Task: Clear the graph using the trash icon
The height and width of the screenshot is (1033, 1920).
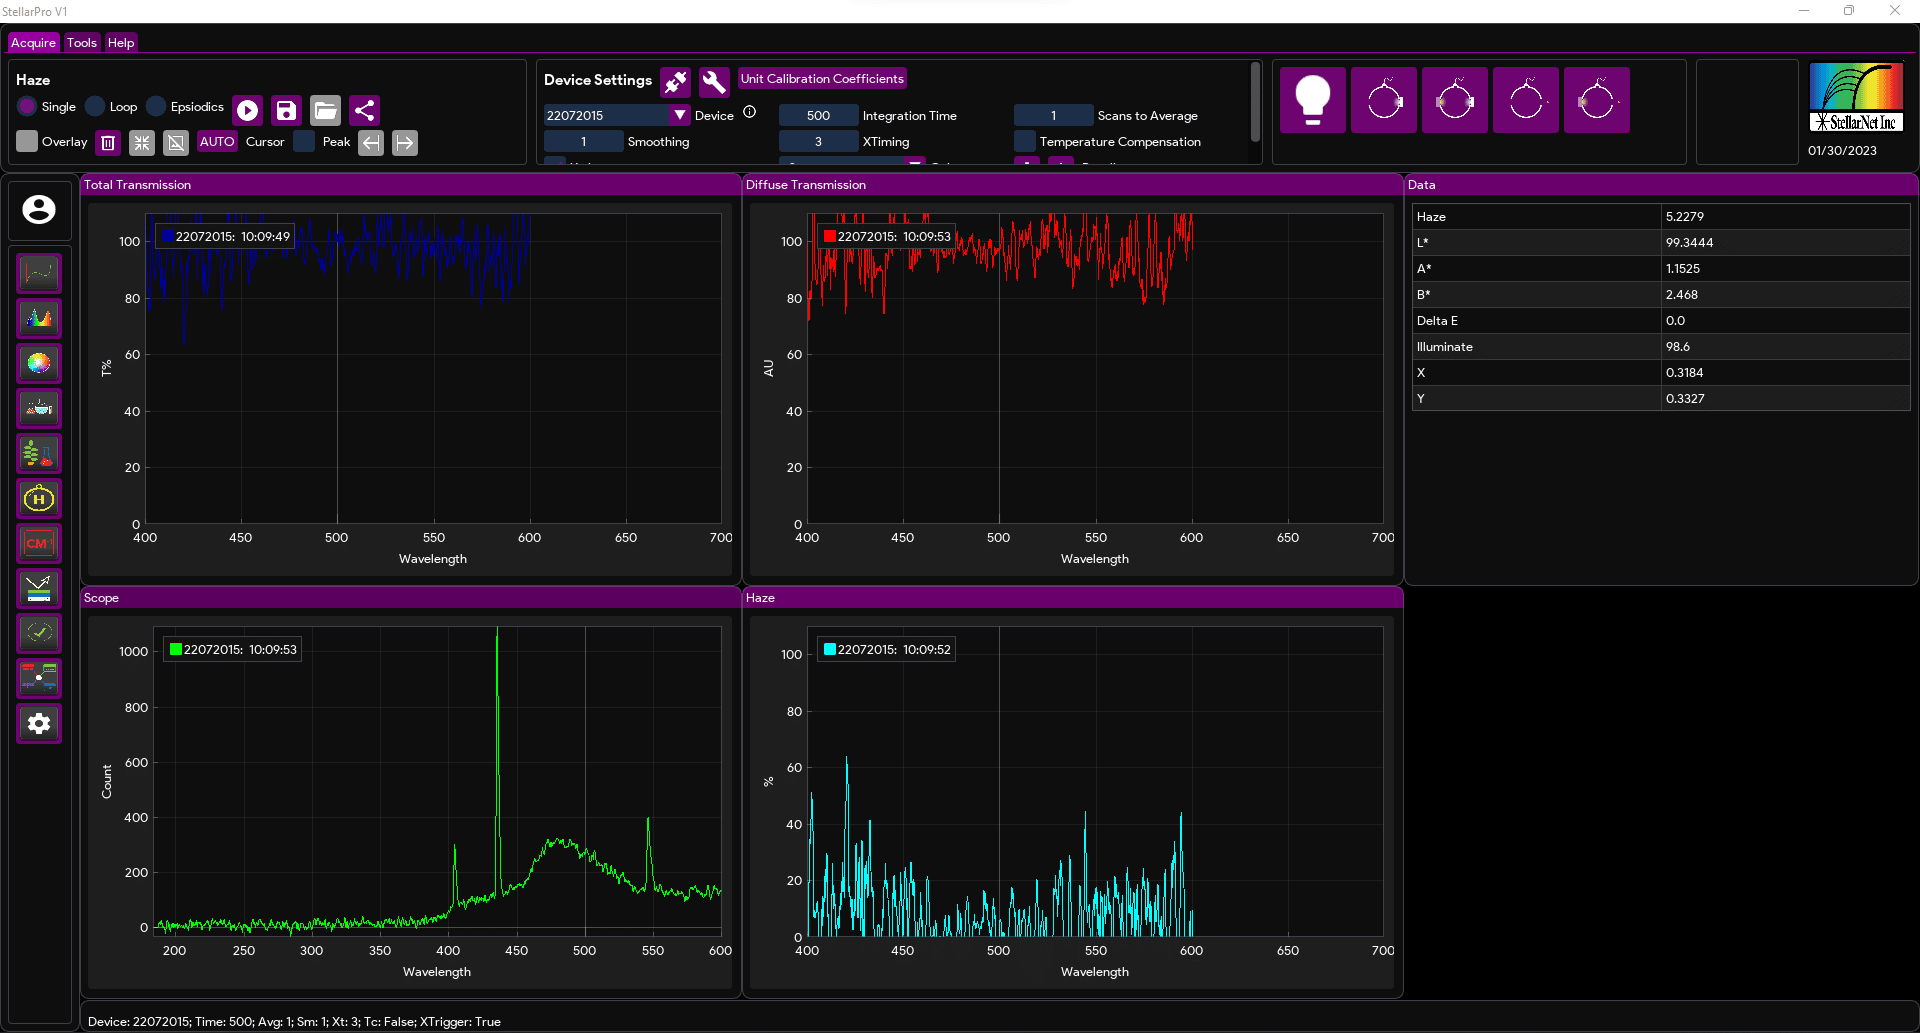Action: click(x=107, y=142)
